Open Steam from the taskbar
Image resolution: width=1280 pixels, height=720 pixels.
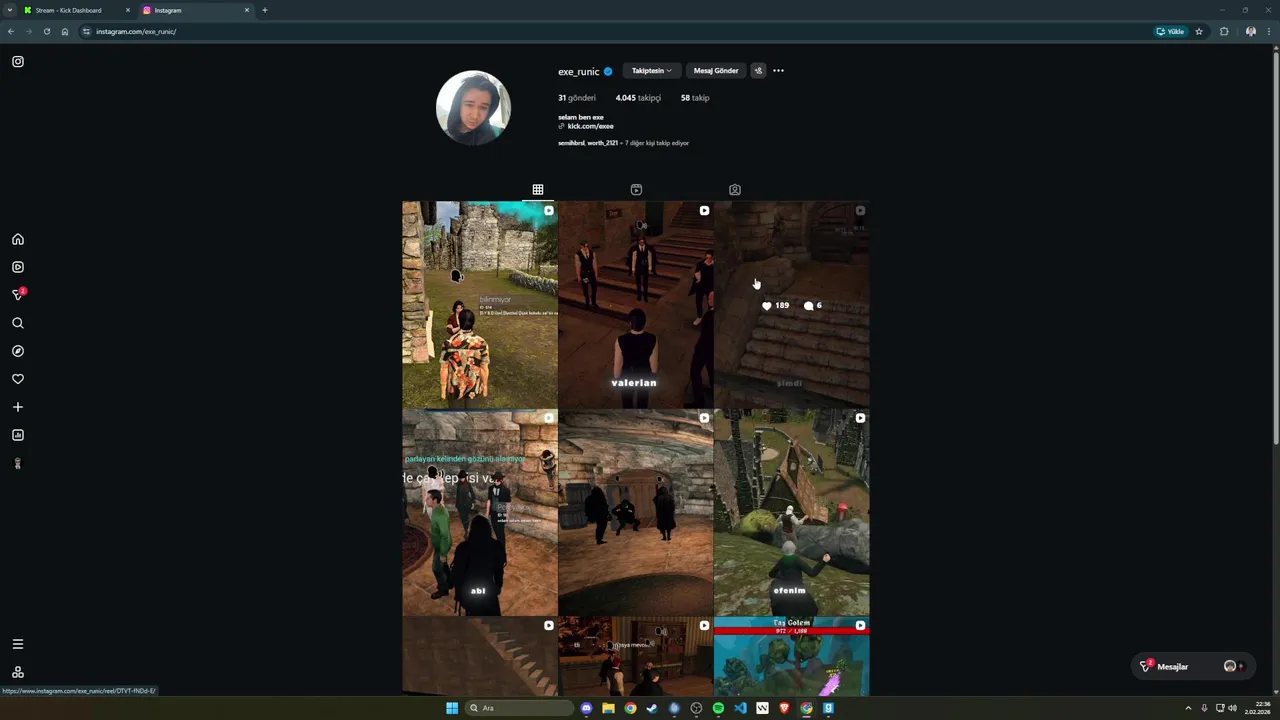click(x=652, y=708)
